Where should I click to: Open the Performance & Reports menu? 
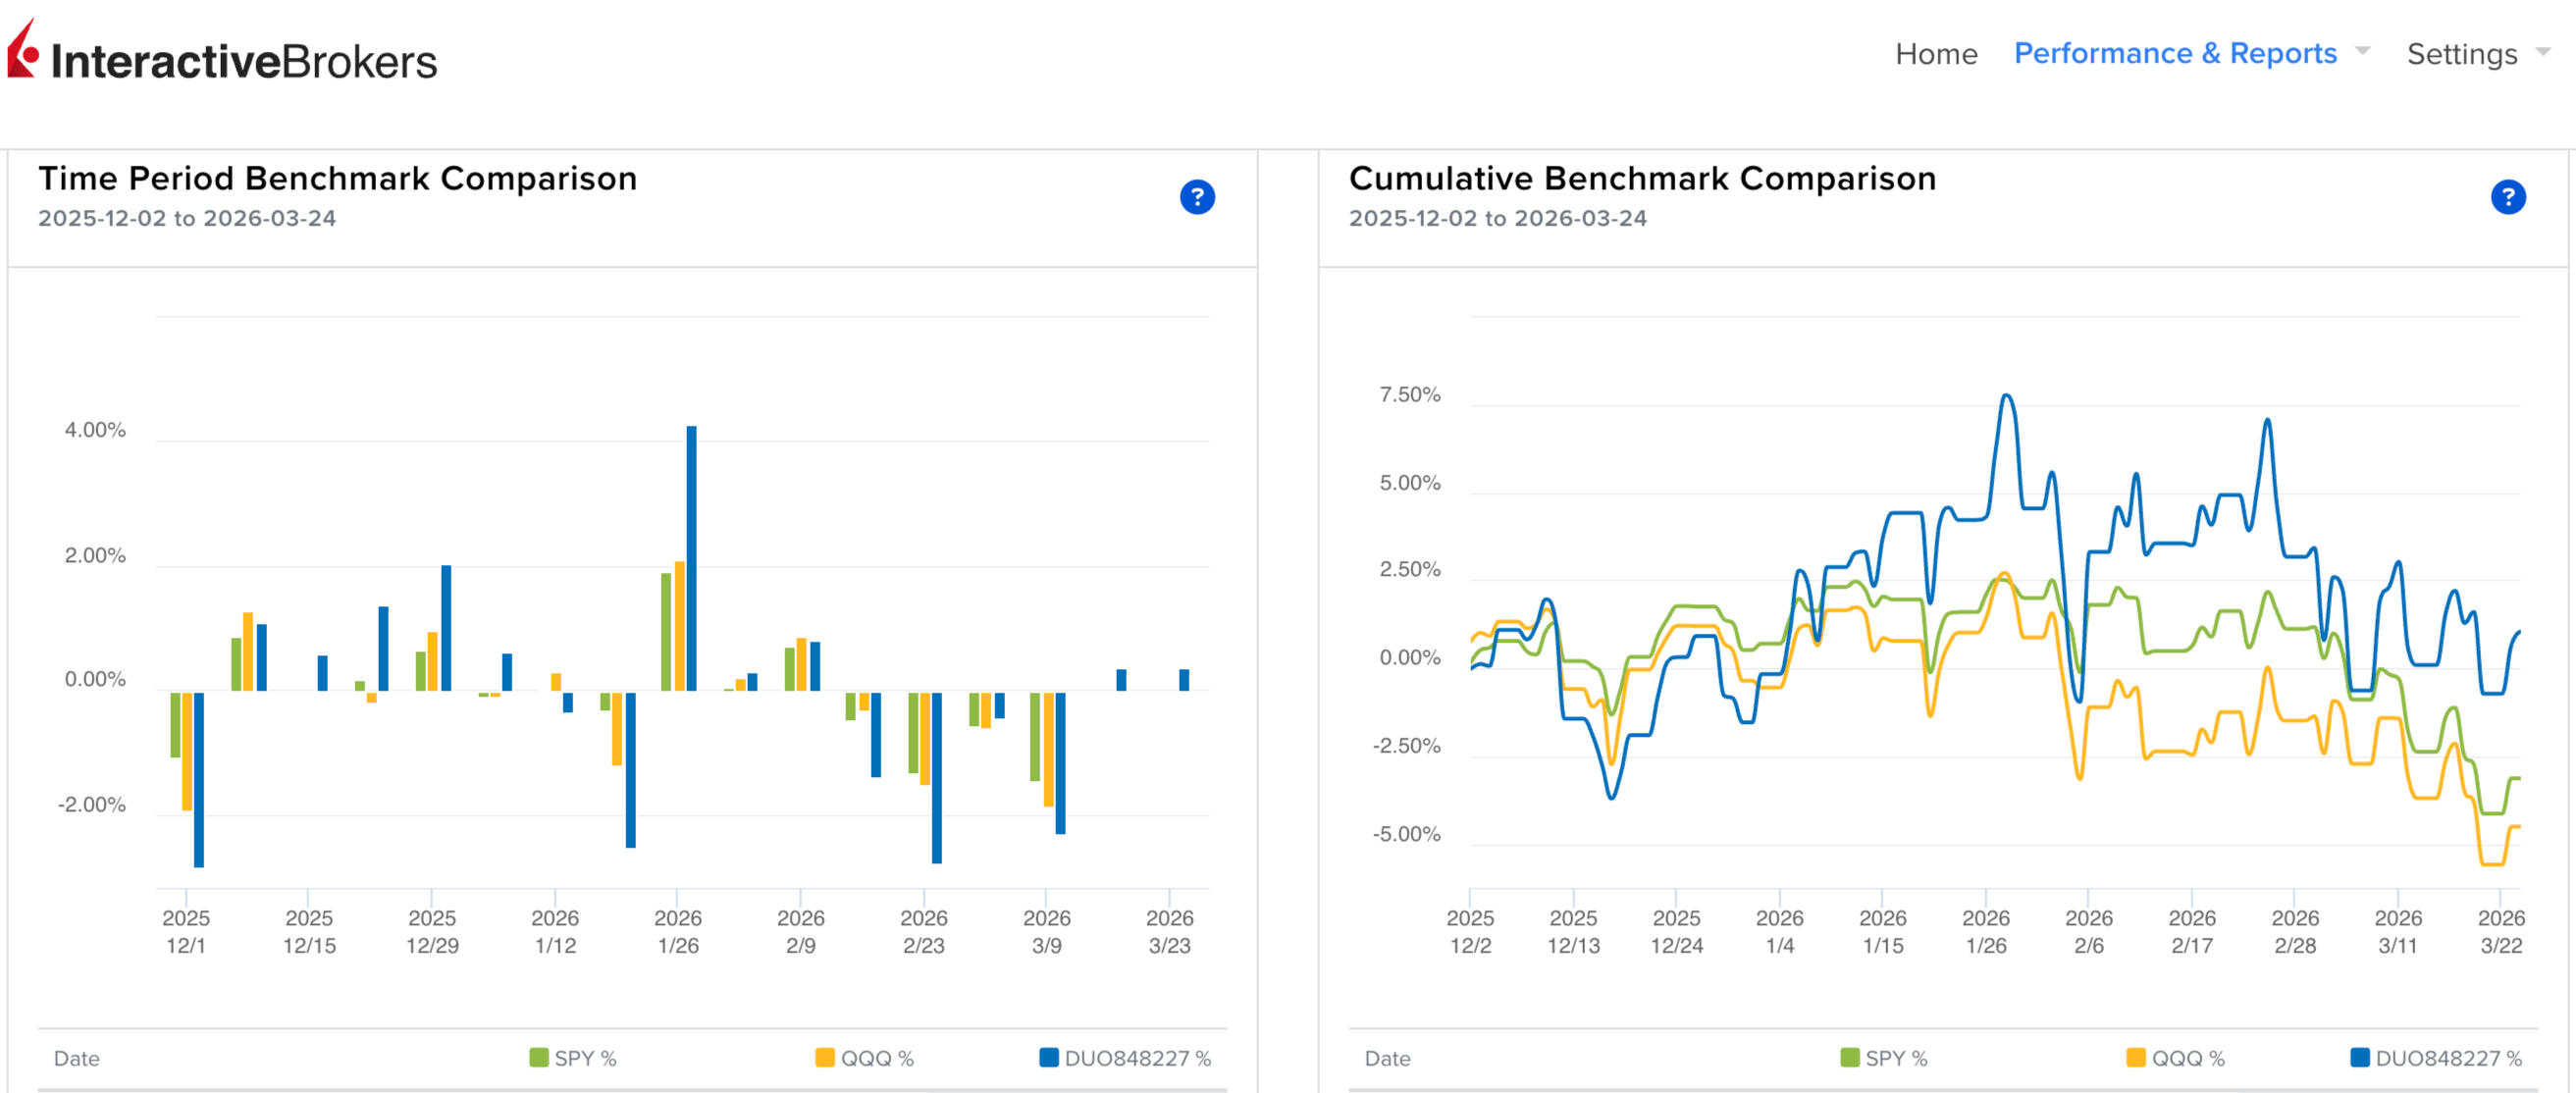(2175, 54)
